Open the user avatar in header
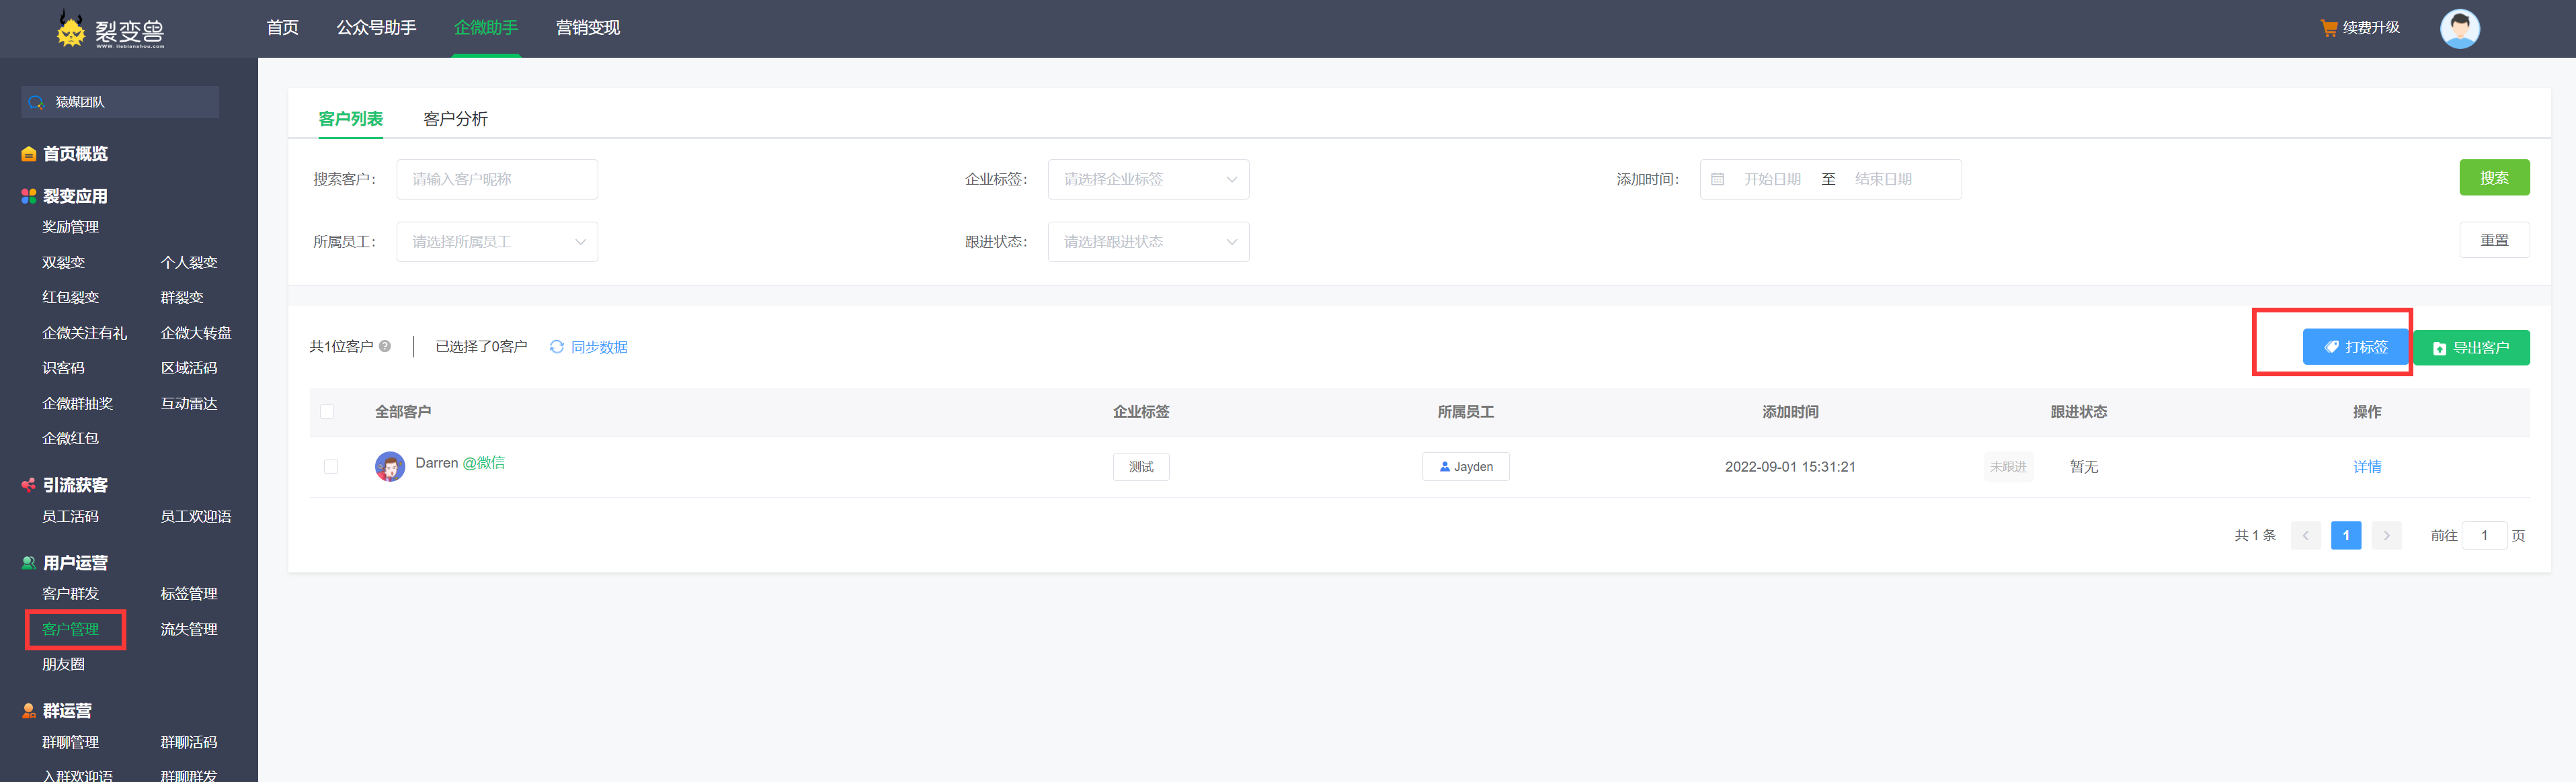The height and width of the screenshot is (782, 2576). tap(2459, 28)
